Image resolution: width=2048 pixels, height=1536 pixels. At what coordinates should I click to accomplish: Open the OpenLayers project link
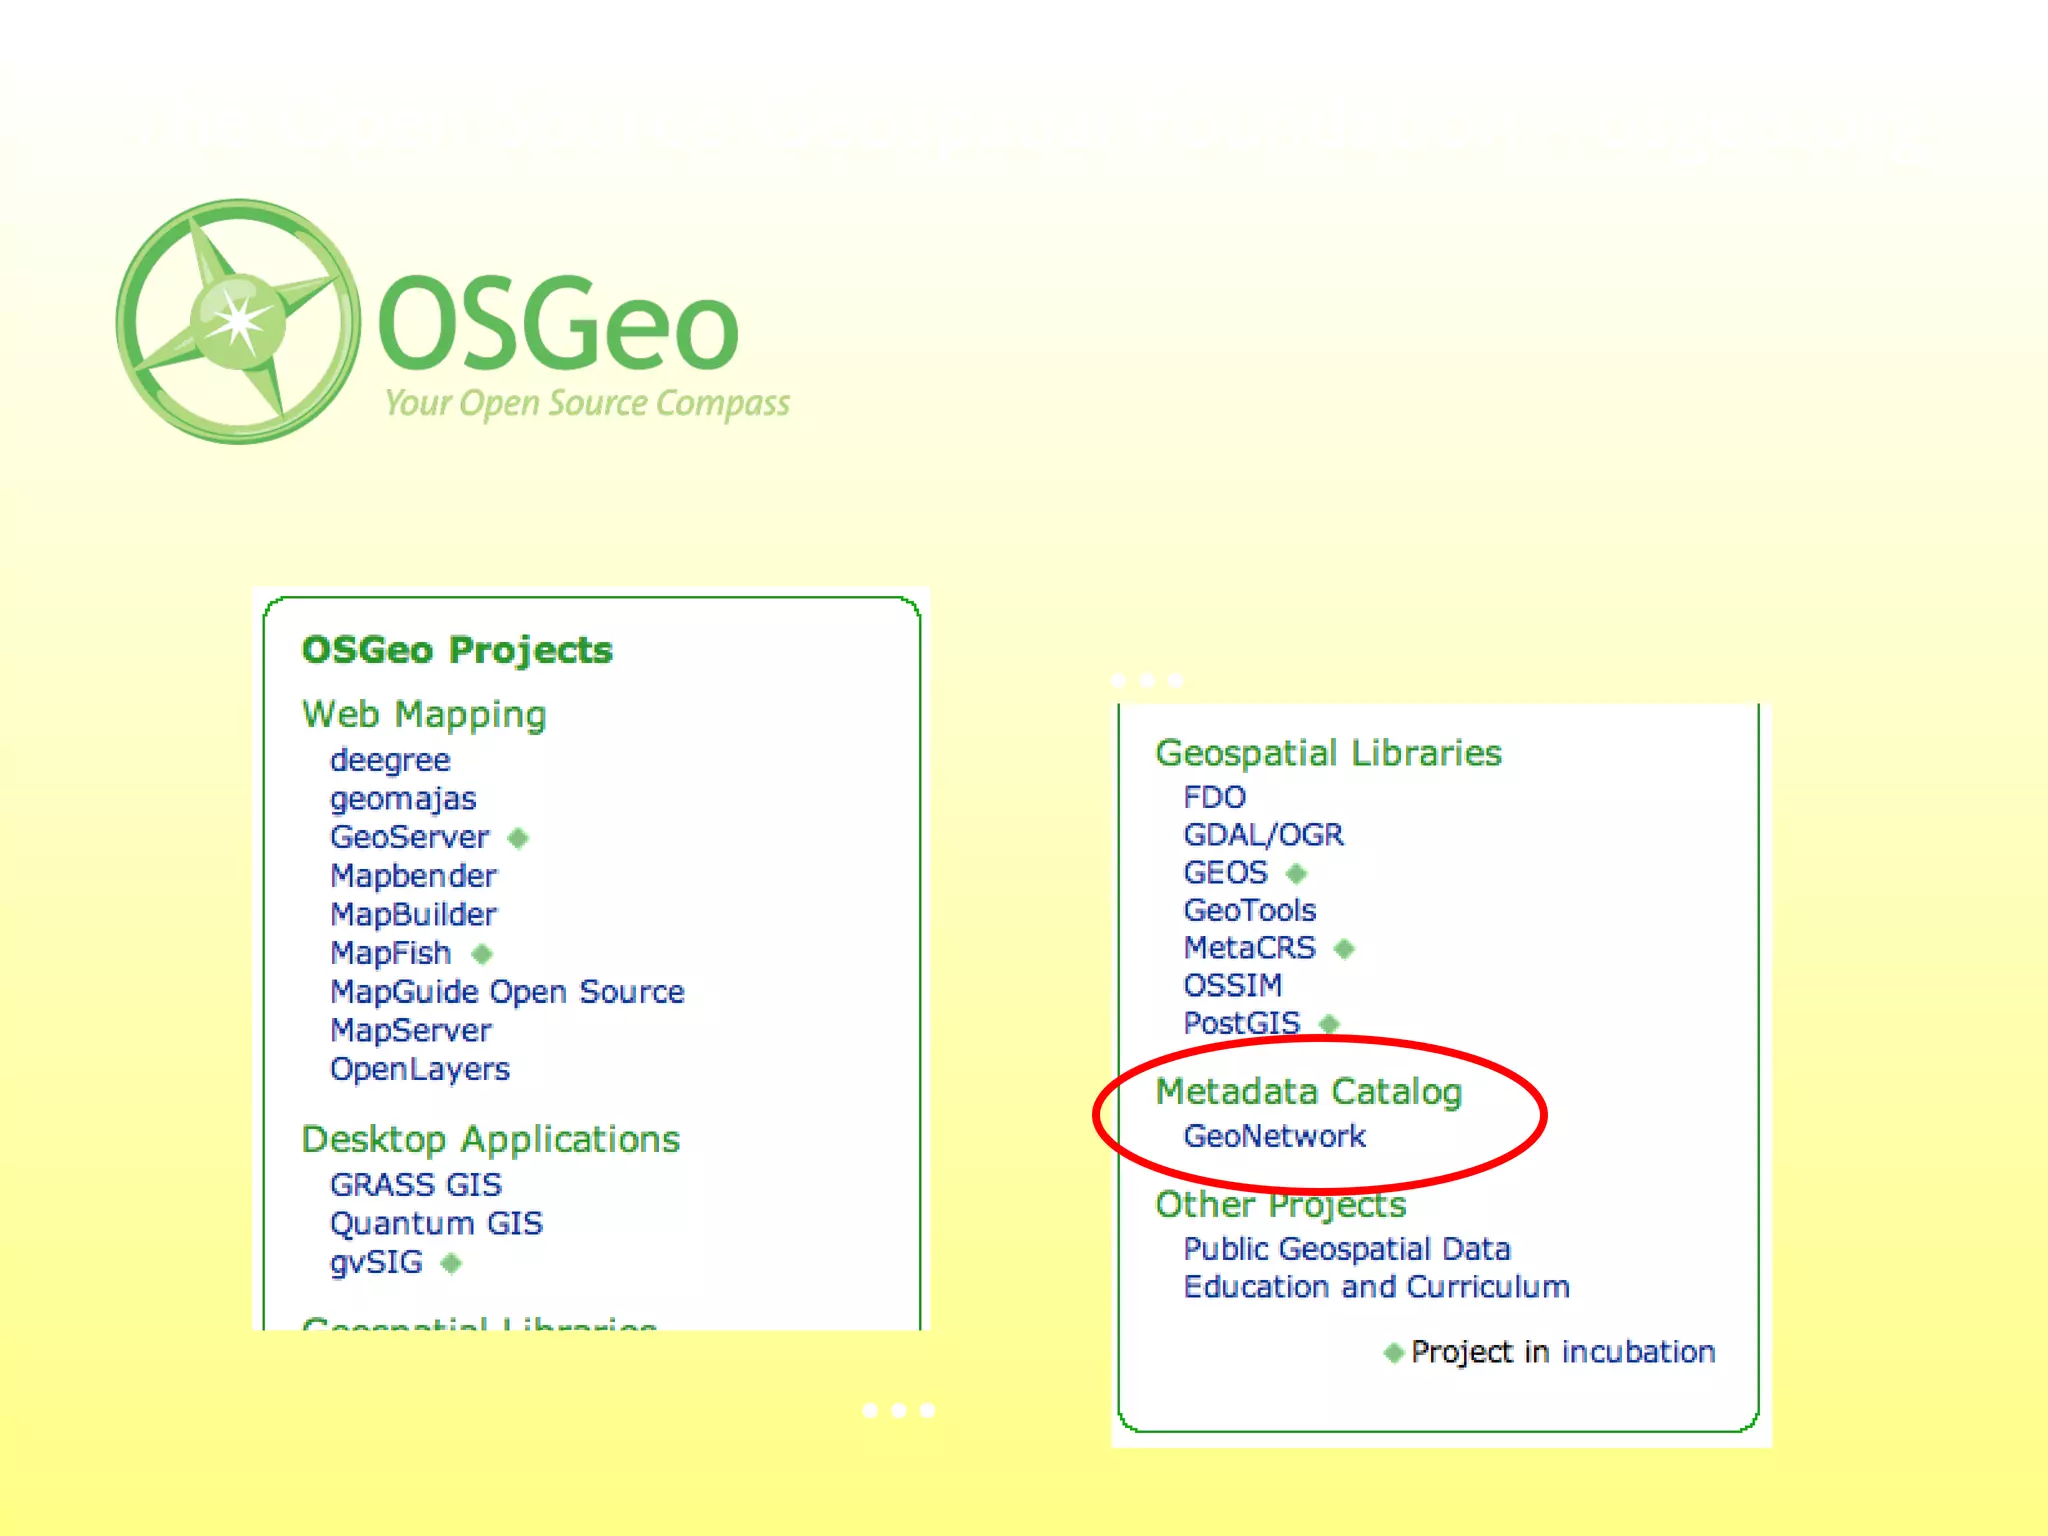tap(420, 1069)
